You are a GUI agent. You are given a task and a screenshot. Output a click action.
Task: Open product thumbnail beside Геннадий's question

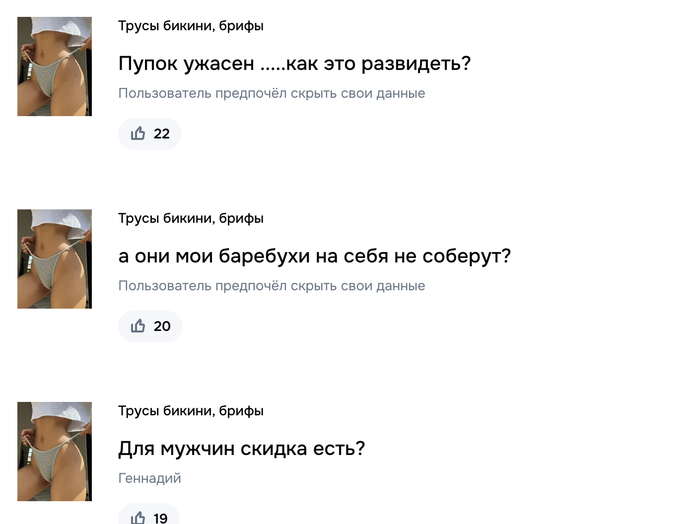click(54, 451)
